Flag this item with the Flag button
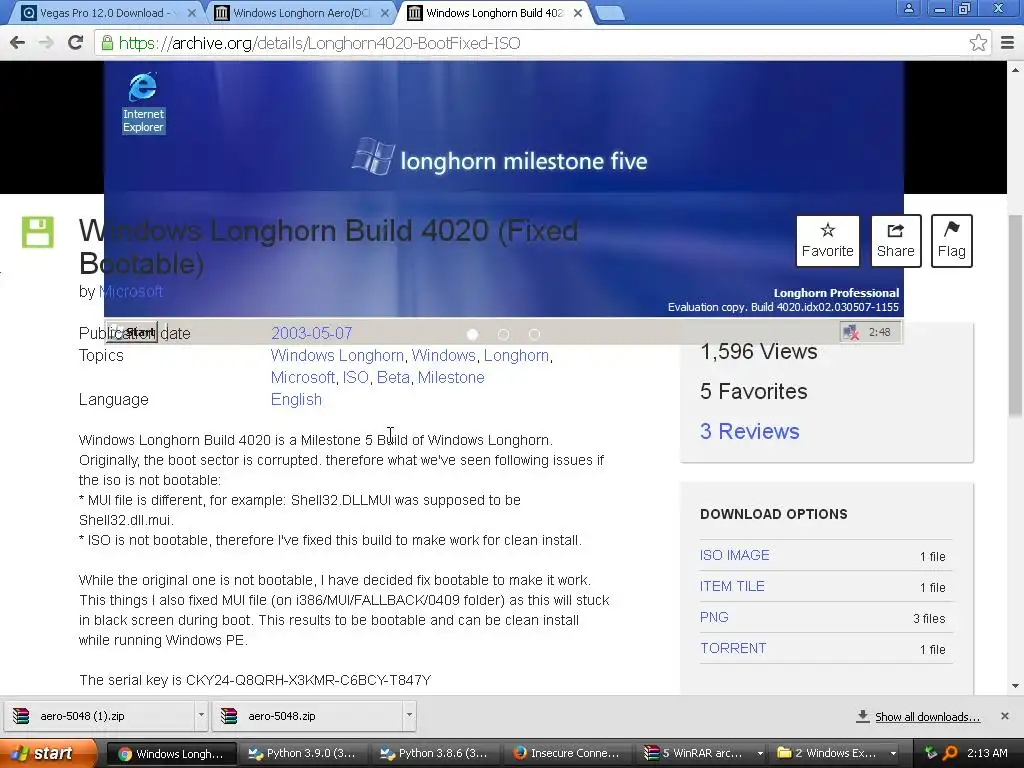The height and width of the screenshot is (768, 1024). point(952,241)
